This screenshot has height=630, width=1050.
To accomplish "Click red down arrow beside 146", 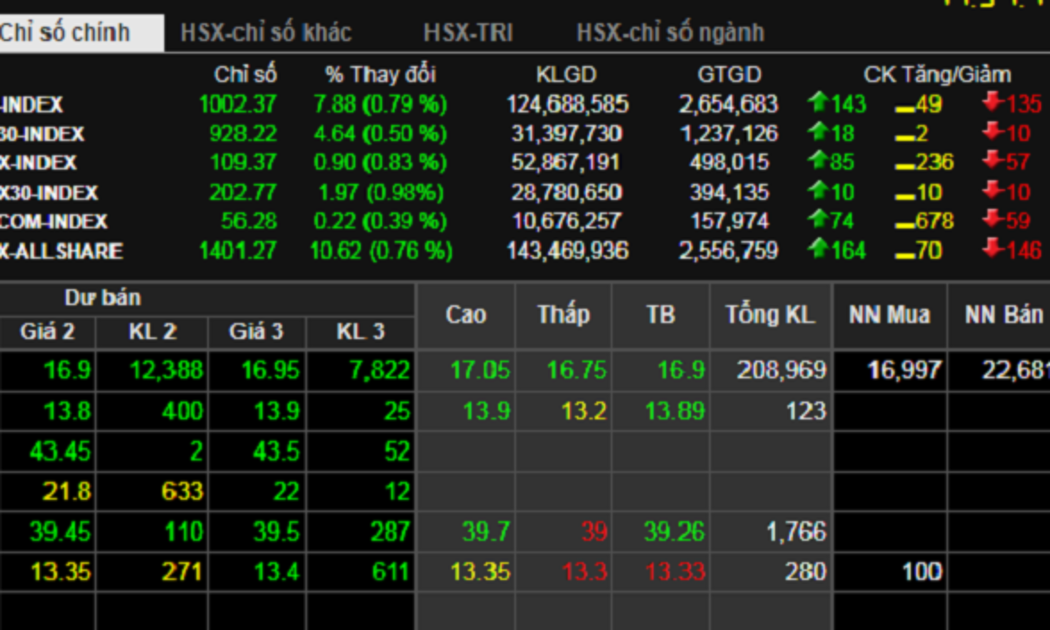I will pyautogui.click(x=992, y=249).
